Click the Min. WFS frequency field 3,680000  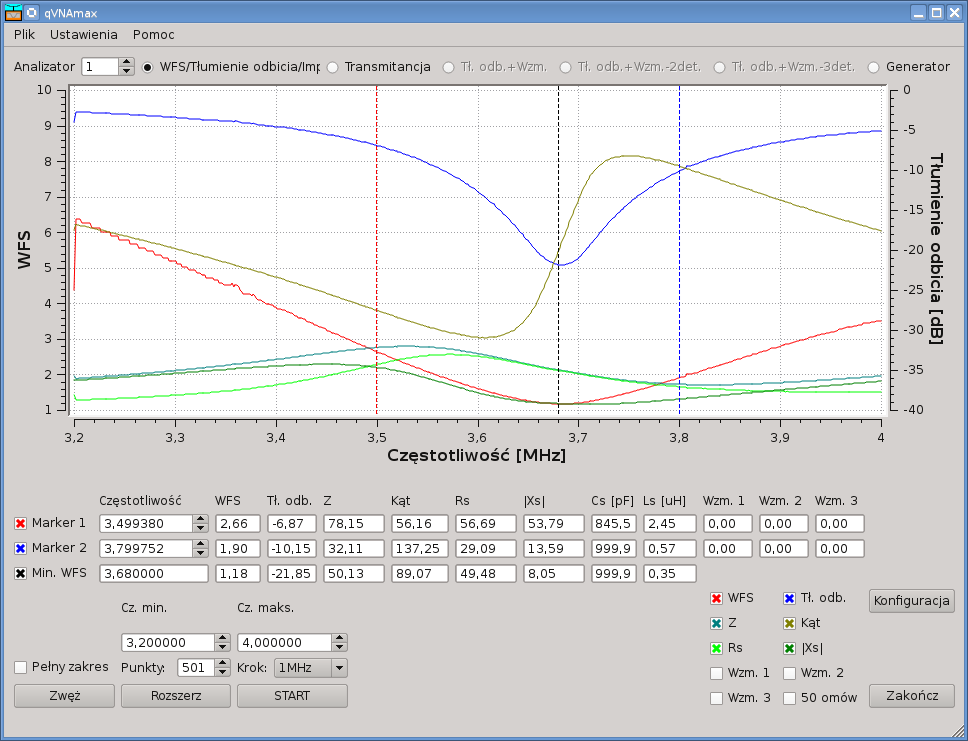pyautogui.click(x=154, y=574)
